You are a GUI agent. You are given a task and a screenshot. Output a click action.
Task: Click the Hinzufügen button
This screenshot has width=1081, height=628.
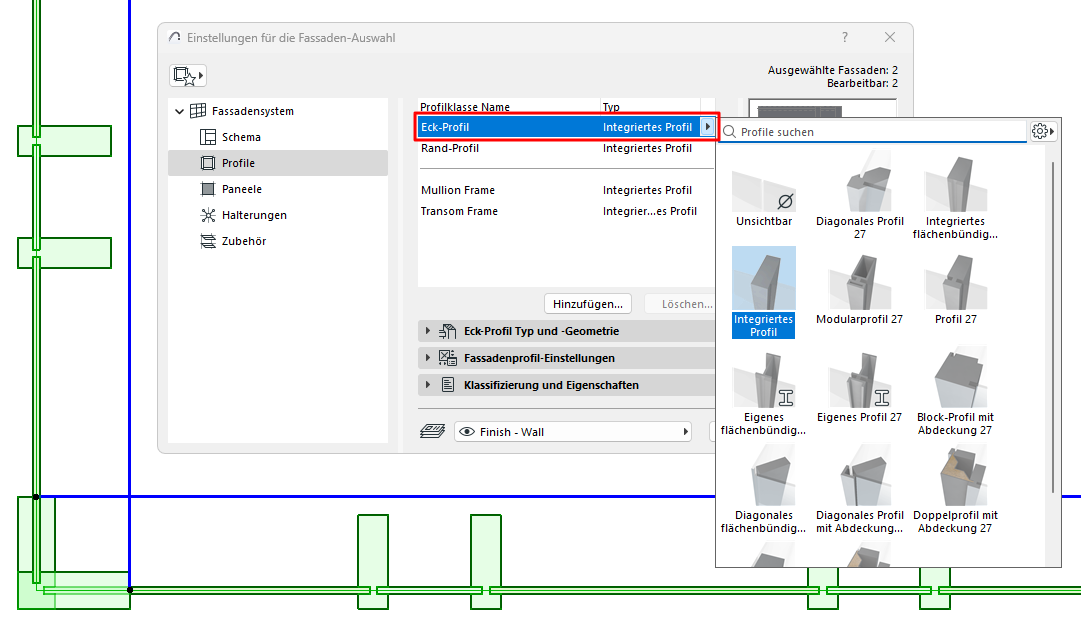pos(588,303)
